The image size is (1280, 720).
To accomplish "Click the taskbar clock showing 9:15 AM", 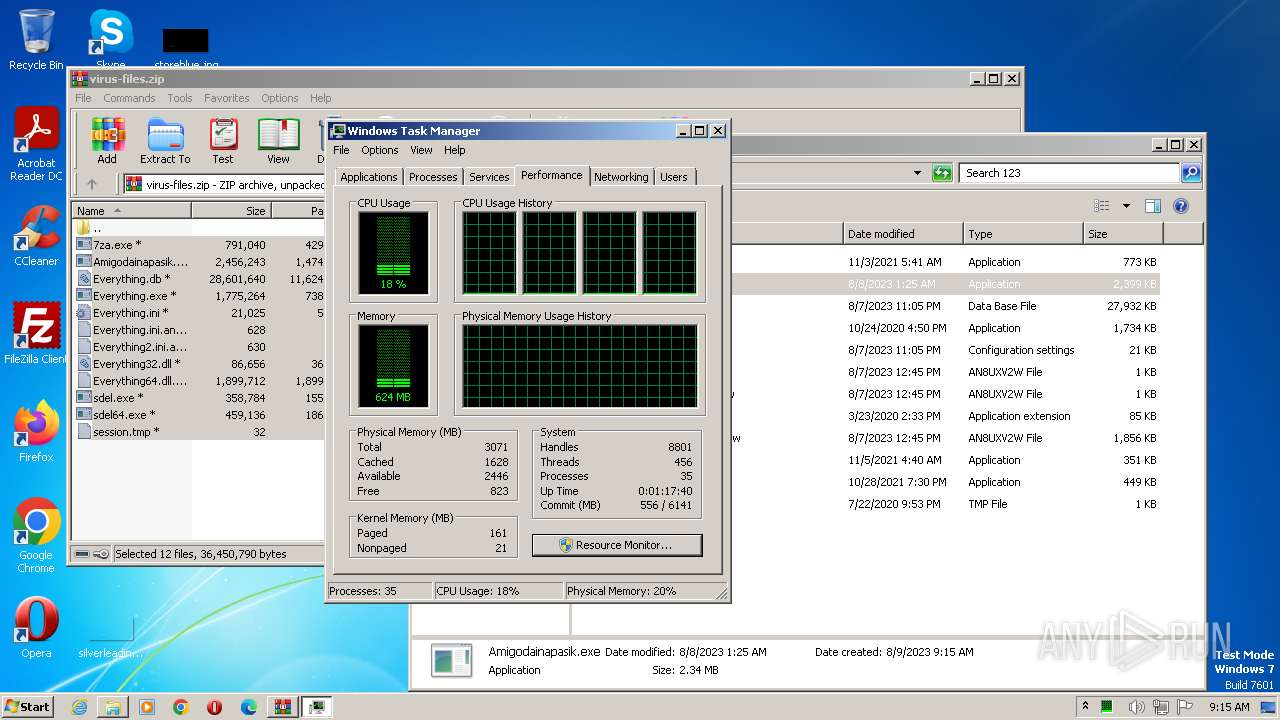I will (1229, 707).
